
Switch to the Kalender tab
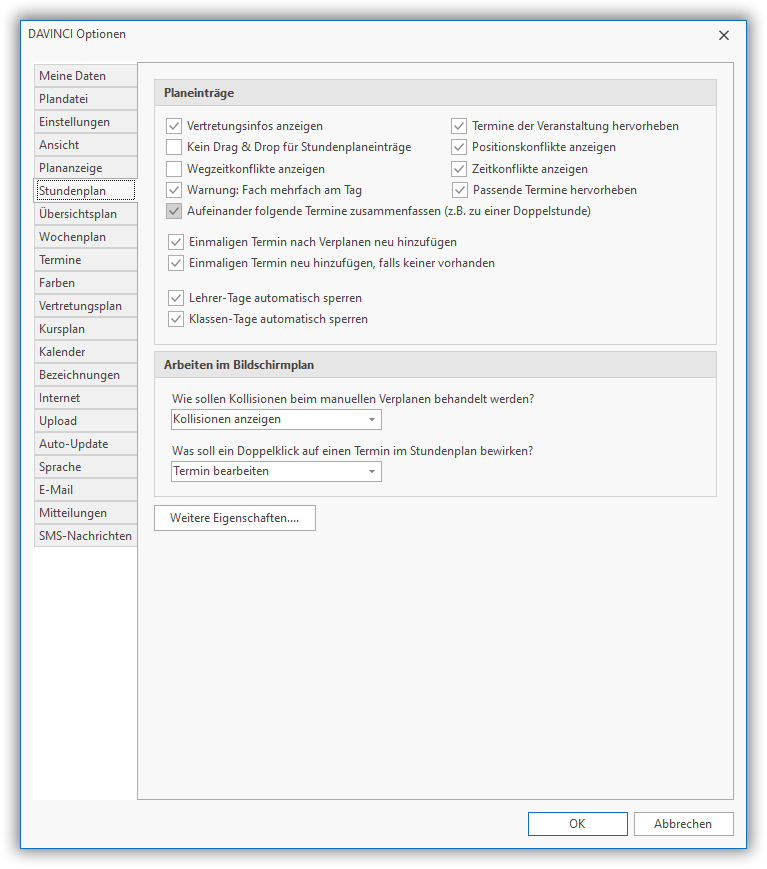point(85,352)
